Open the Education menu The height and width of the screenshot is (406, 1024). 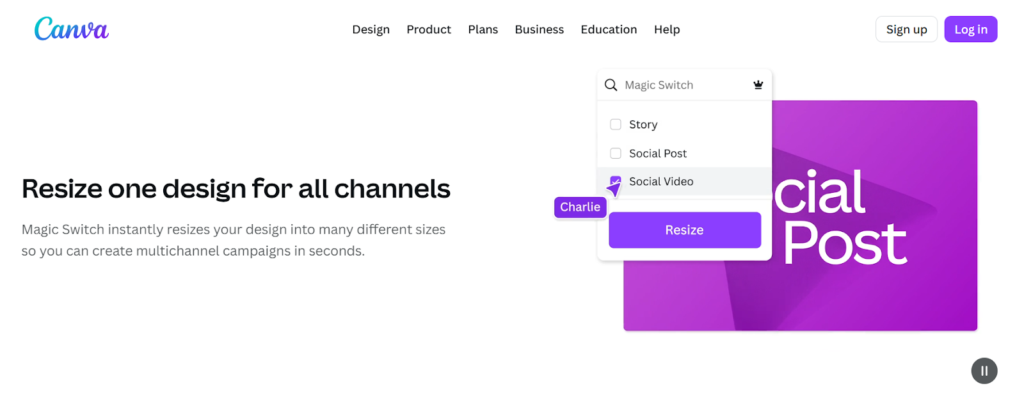point(609,29)
